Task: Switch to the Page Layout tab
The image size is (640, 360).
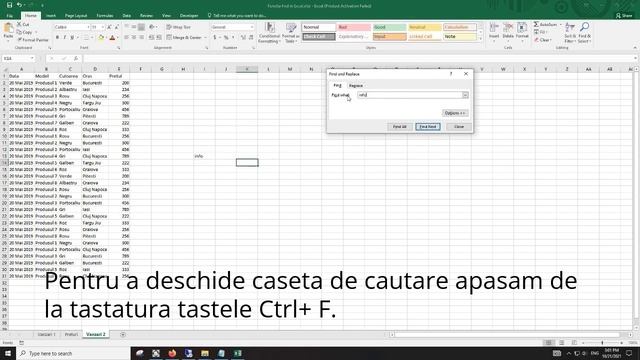Action: 76,16
